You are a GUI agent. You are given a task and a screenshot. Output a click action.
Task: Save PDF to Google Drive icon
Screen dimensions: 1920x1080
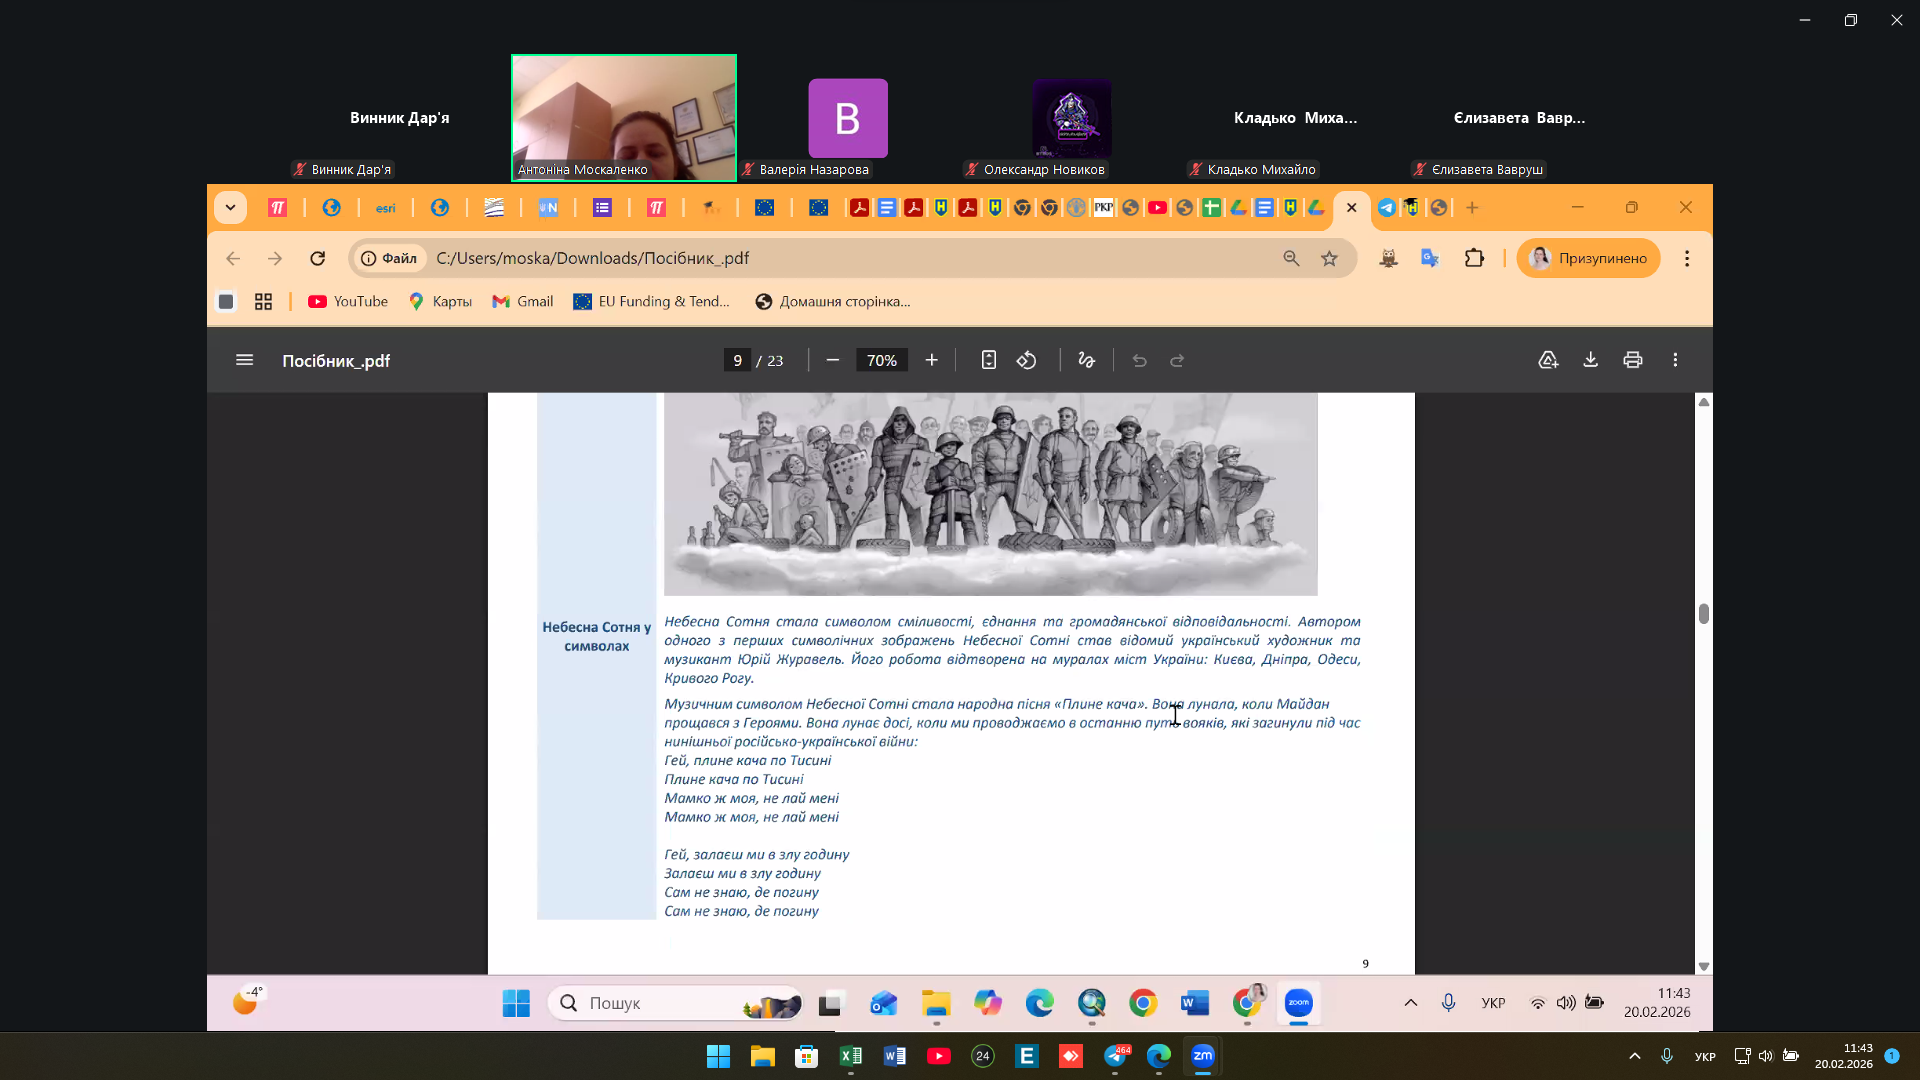tap(1548, 360)
